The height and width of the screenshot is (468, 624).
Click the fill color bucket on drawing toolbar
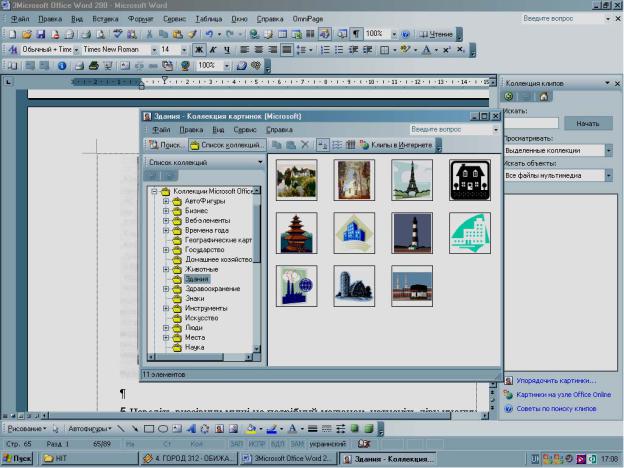[x=251, y=429]
